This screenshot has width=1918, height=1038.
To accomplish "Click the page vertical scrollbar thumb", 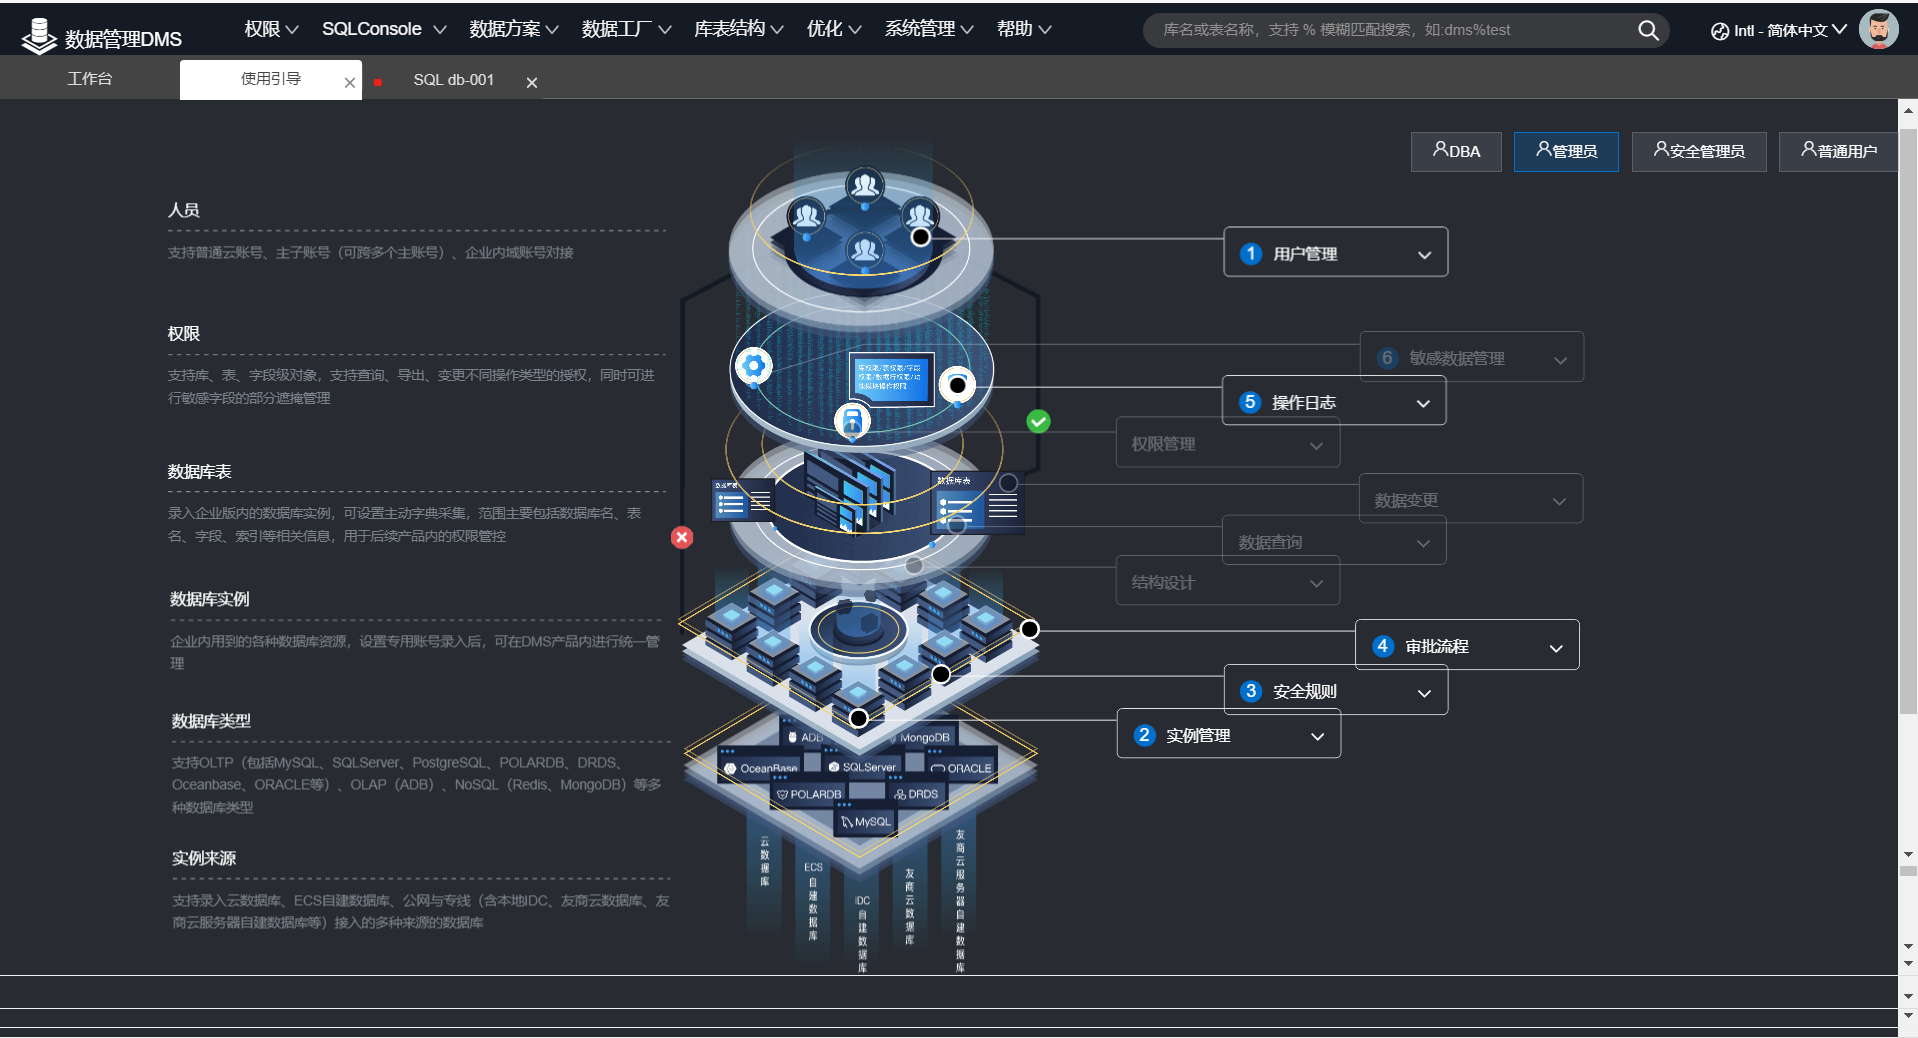I will click(x=1908, y=420).
